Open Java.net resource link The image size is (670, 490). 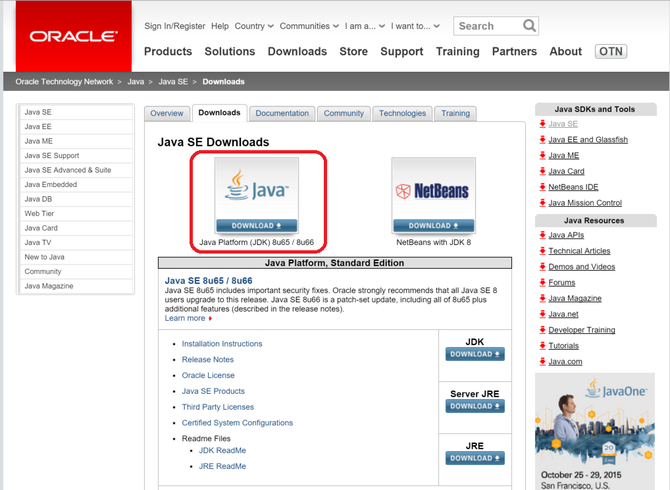[563, 314]
